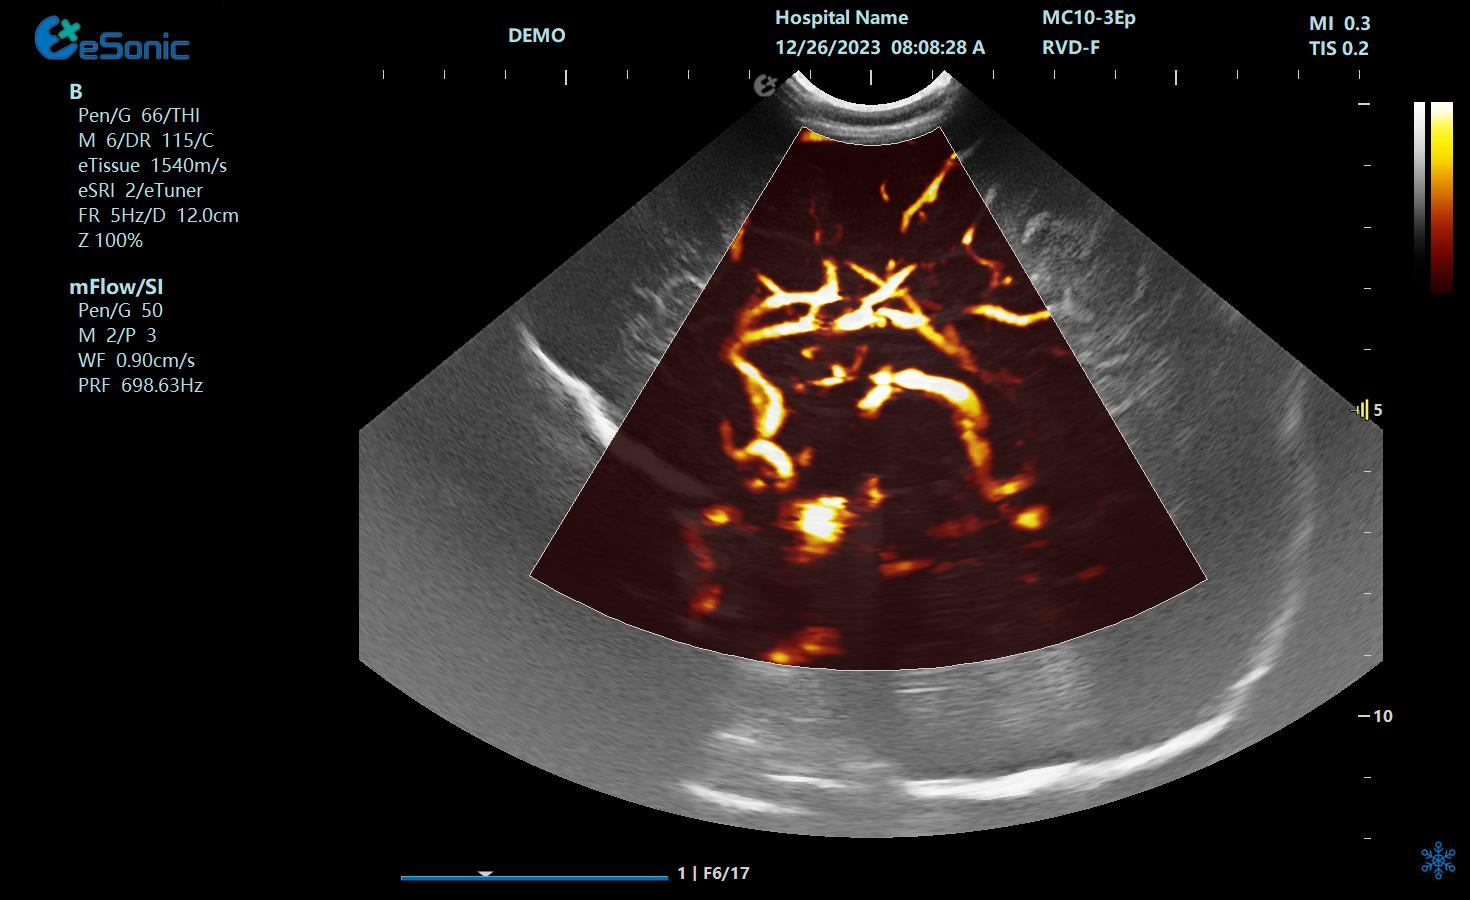Click the MC10-3Ep probe name
1470x900 pixels.
pyautogui.click(x=1088, y=18)
